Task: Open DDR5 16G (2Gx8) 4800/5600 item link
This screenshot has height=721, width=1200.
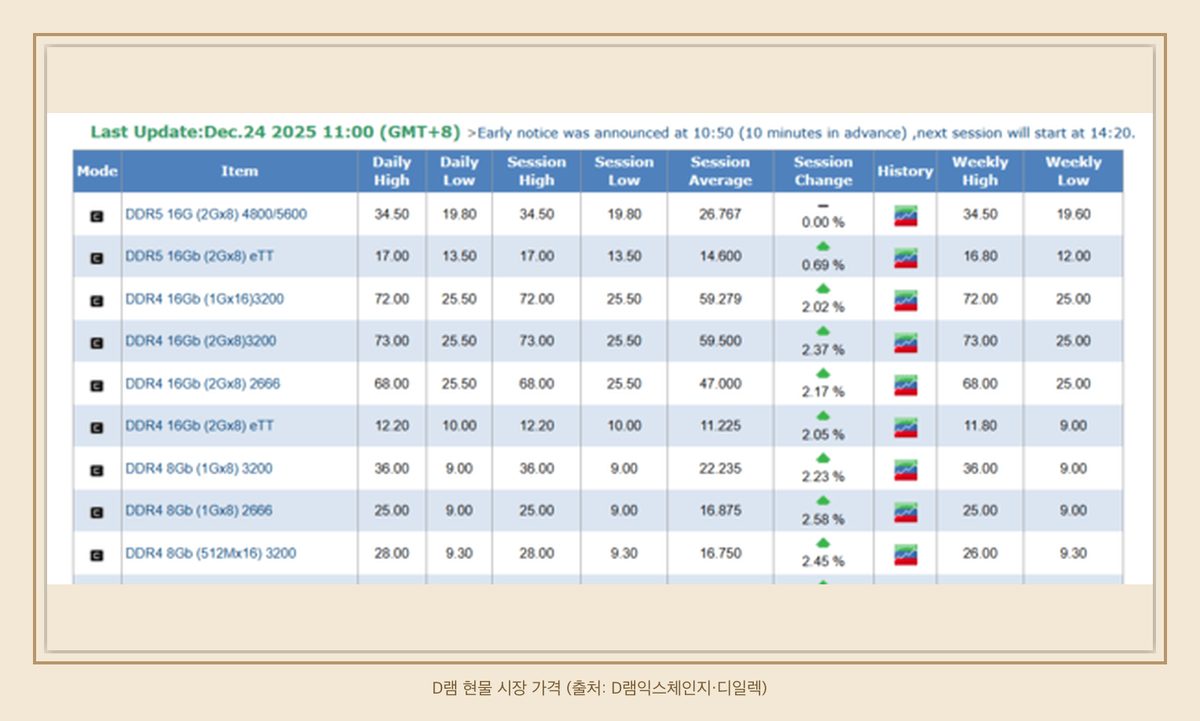Action: tap(216, 214)
